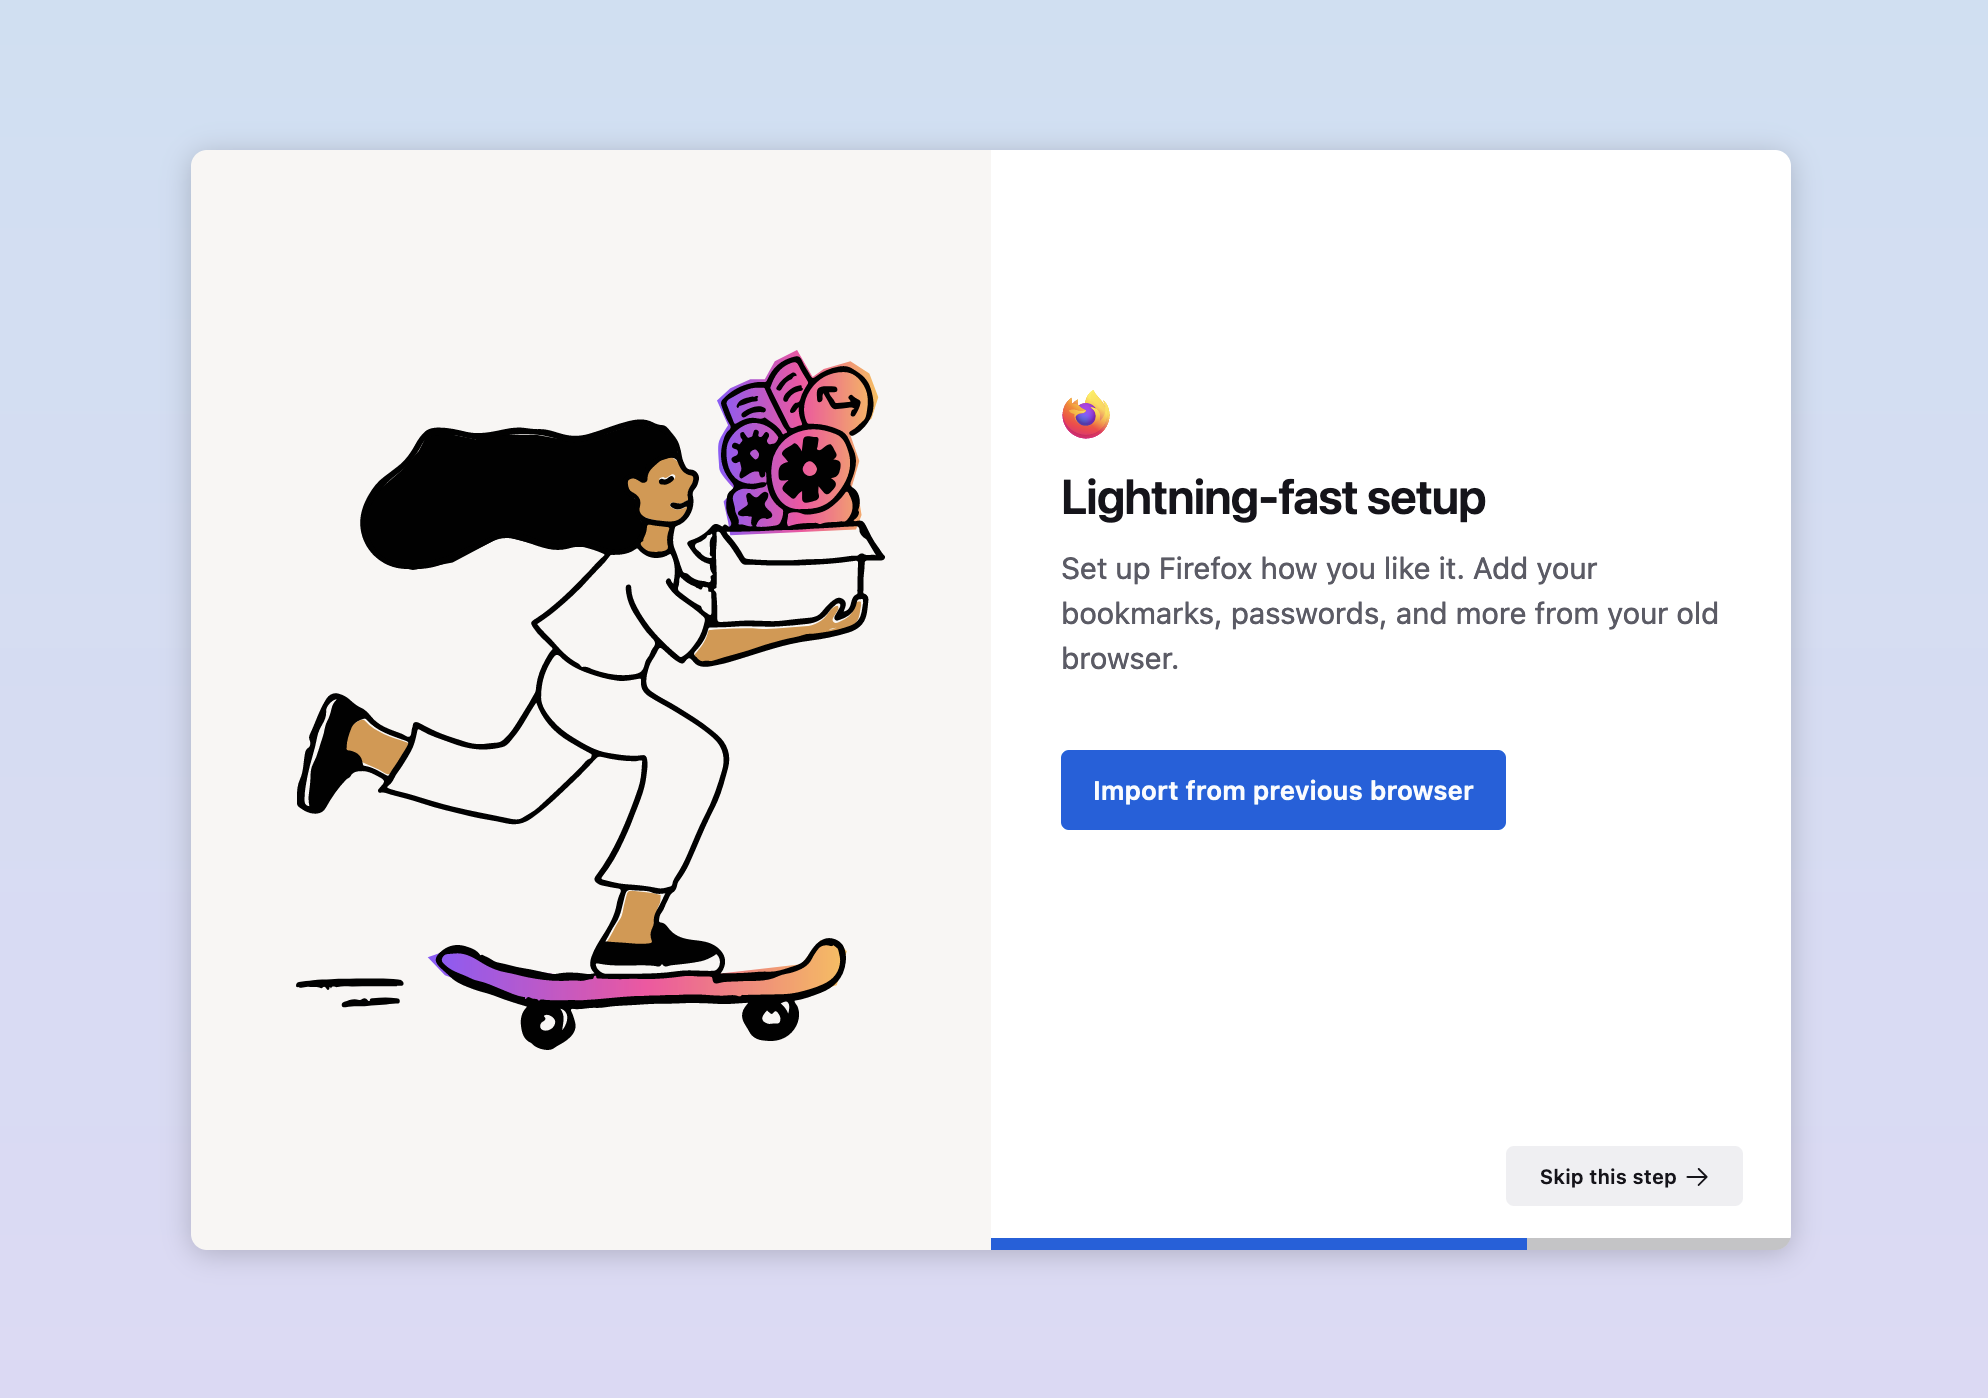
Task: Click the clock history icon in the illustration
Action: pyautogui.click(x=838, y=402)
